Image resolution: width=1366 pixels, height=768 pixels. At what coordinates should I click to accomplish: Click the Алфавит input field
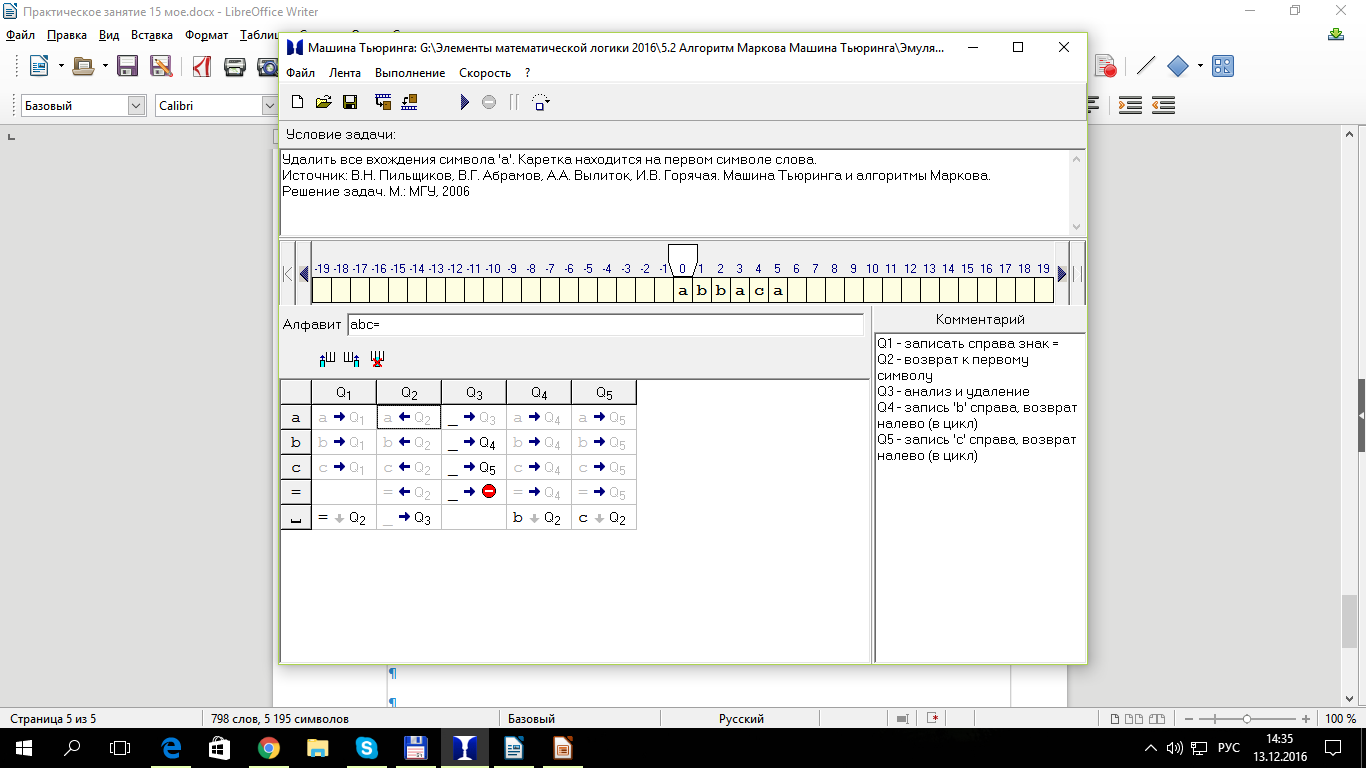(605, 325)
